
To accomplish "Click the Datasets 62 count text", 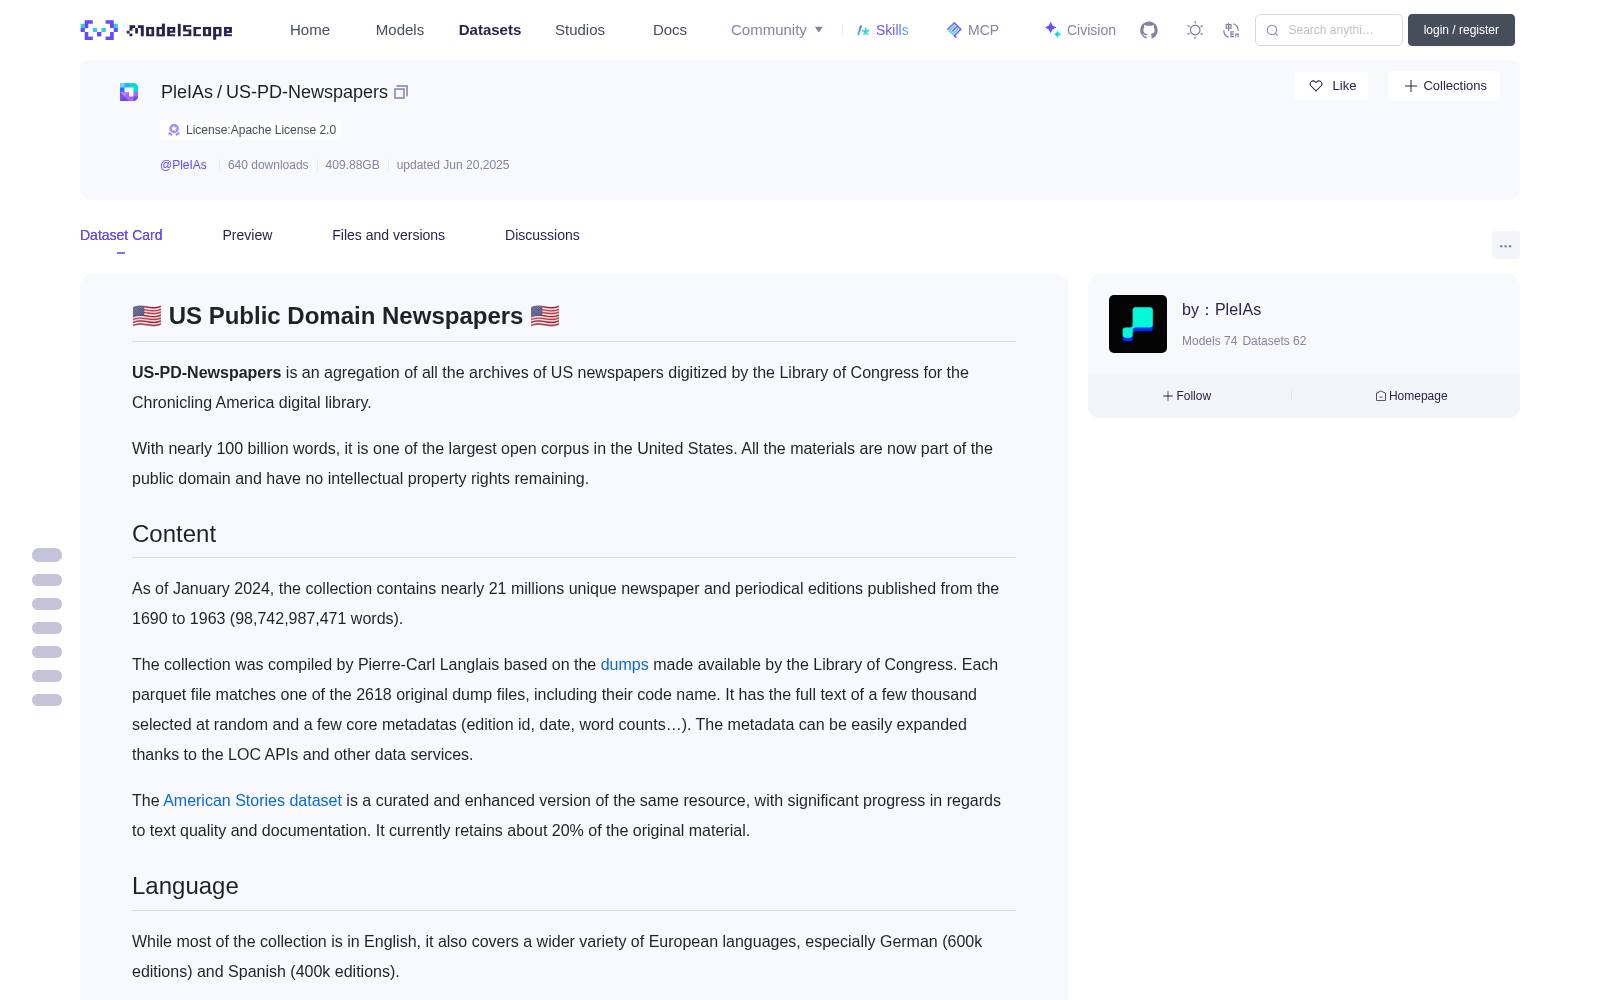I will tap(1274, 341).
